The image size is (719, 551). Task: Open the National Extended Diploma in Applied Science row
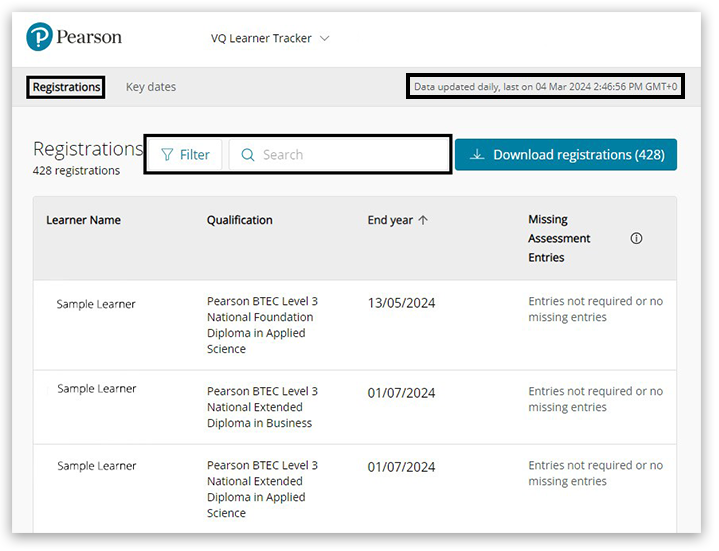(x=261, y=489)
